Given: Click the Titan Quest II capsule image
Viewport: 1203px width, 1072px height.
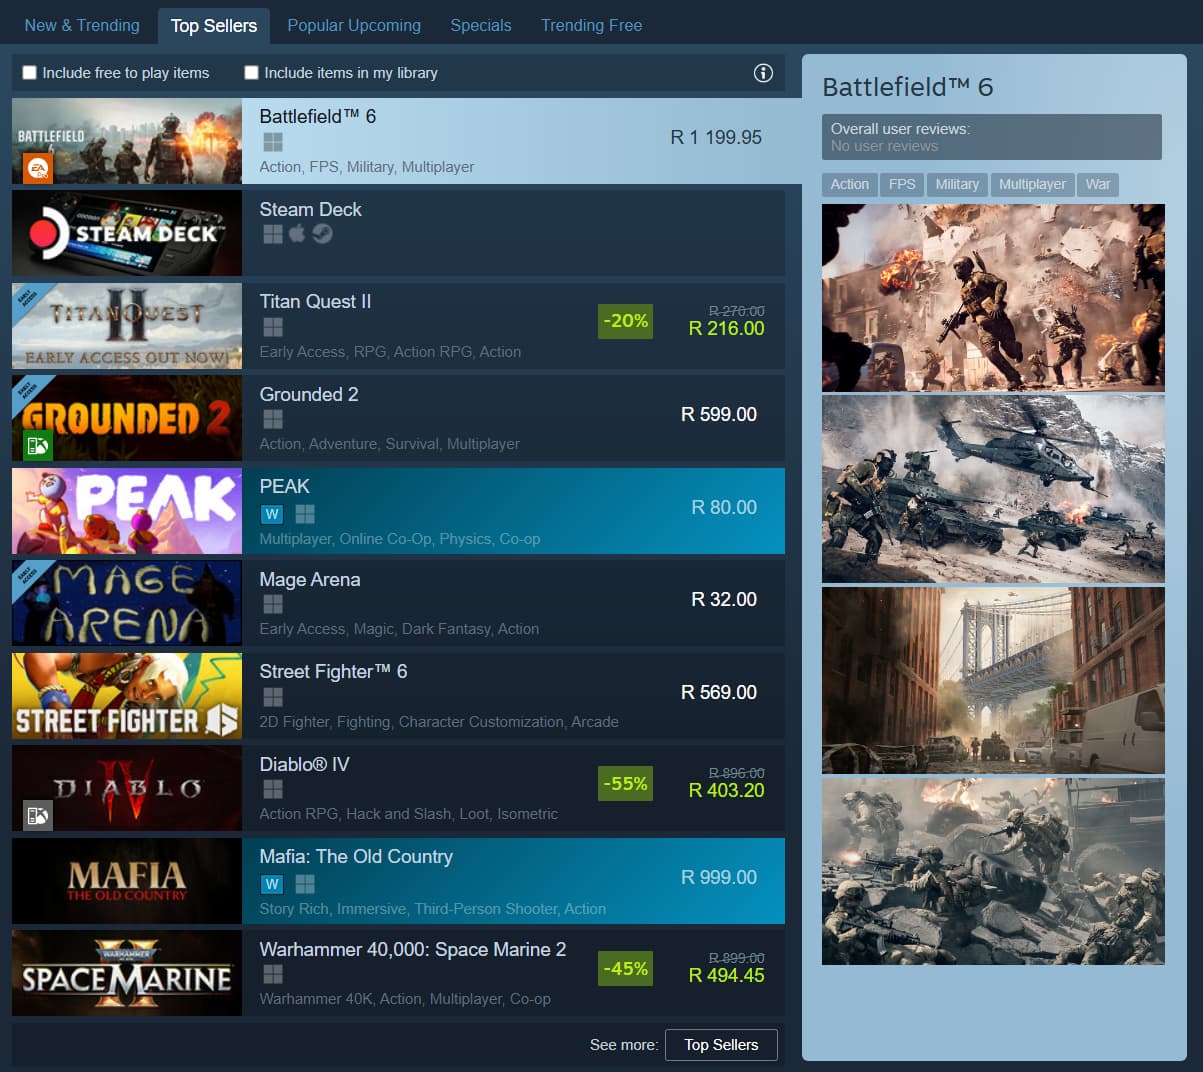Looking at the screenshot, I should 127,326.
